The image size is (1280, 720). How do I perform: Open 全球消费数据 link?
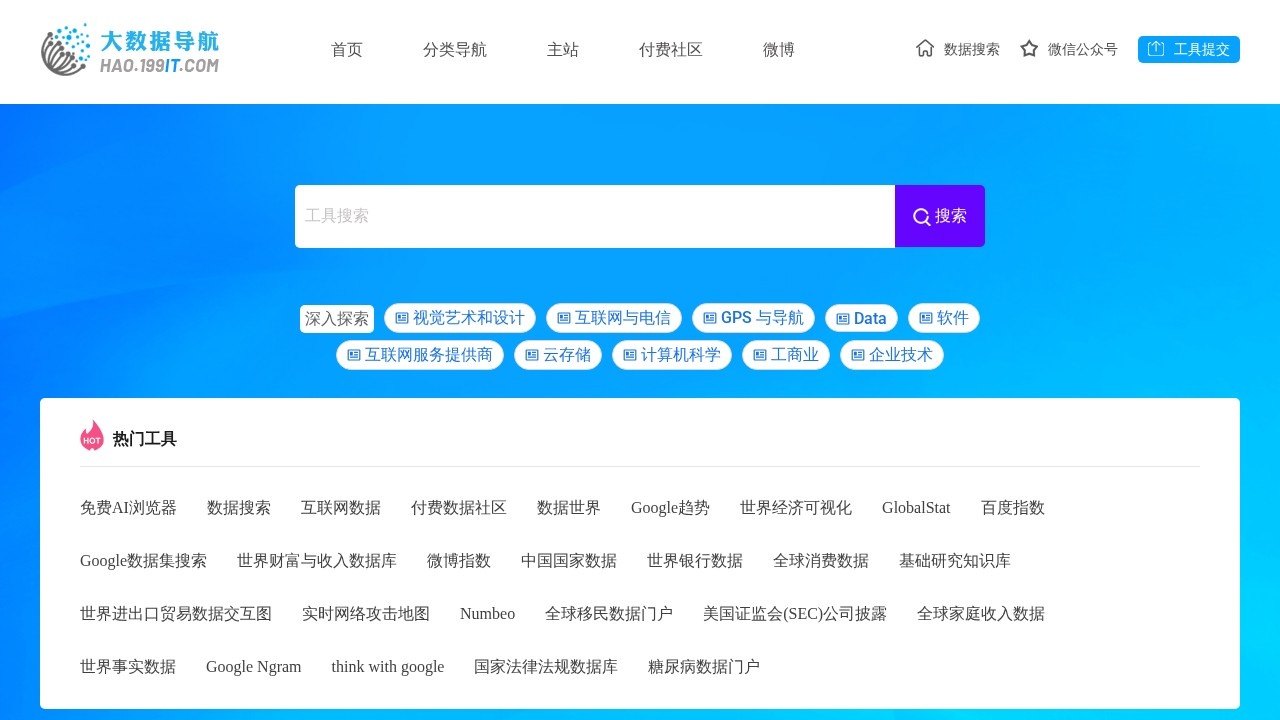point(821,561)
